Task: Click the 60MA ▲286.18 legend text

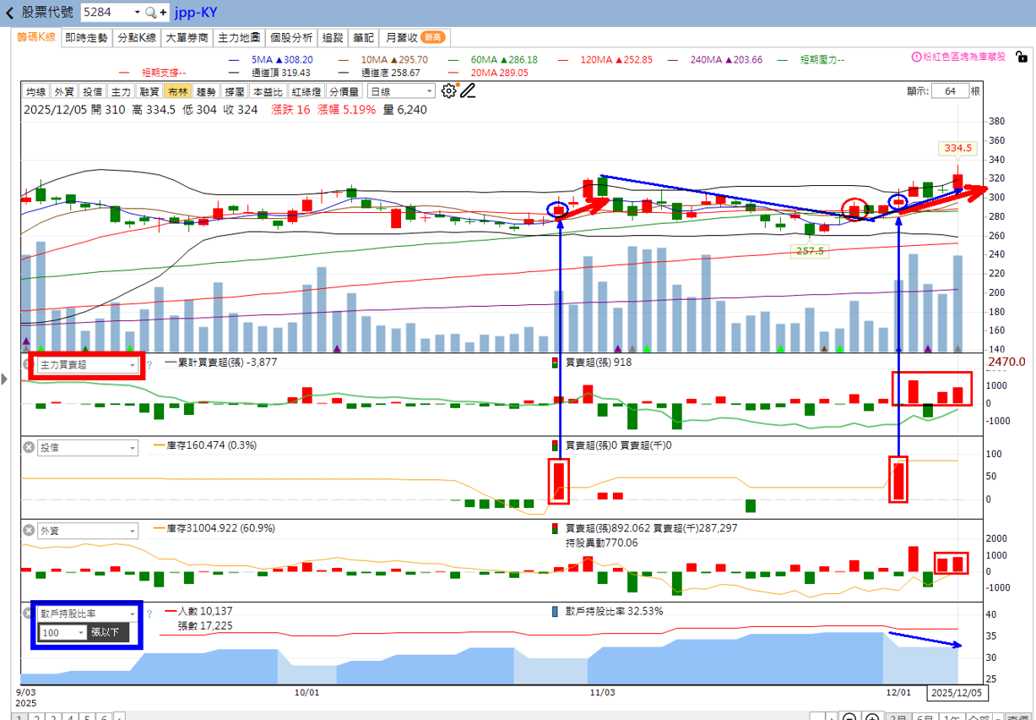Action: [503, 59]
